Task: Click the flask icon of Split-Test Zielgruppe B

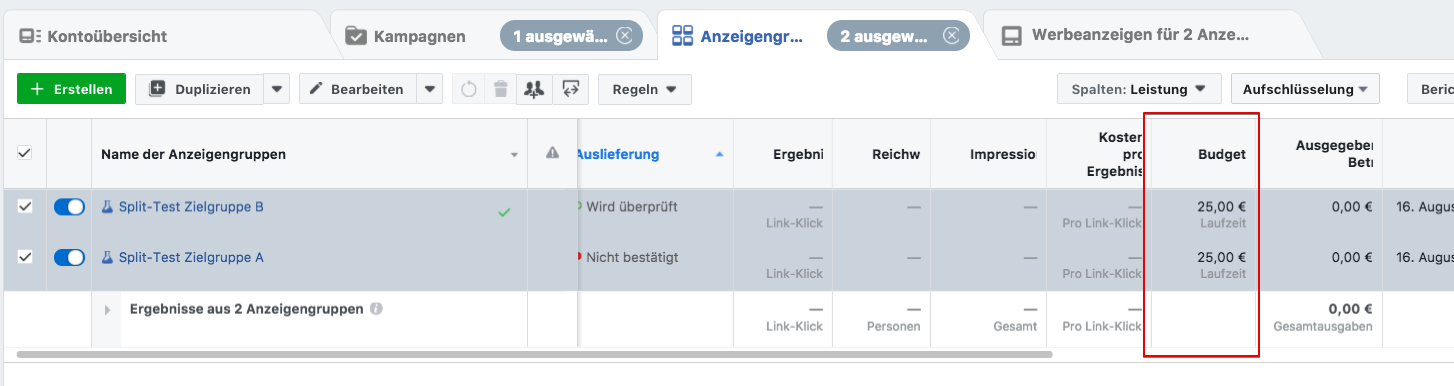Action: pyautogui.click(x=108, y=207)
